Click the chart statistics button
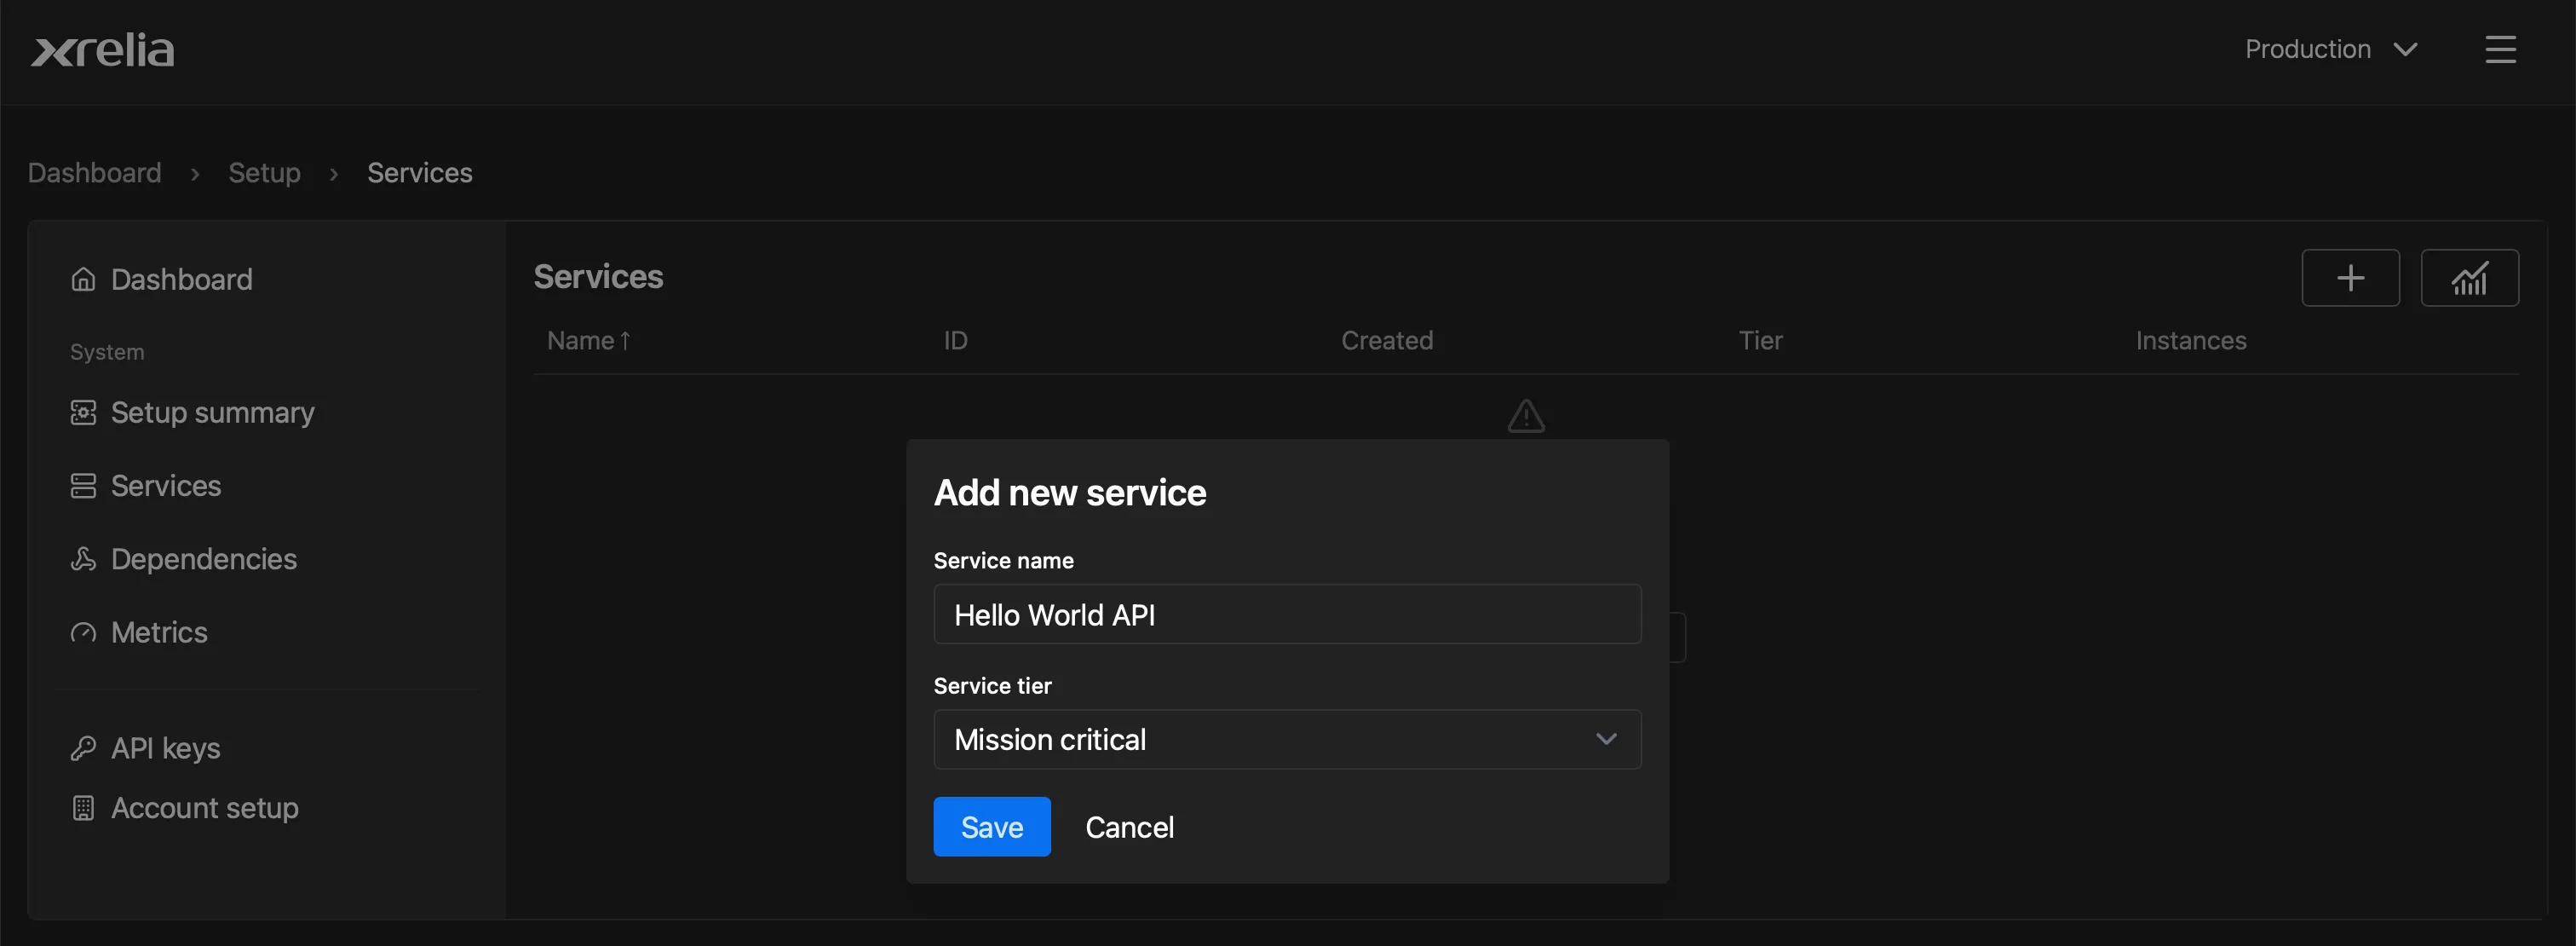Viewport: 2576px width, 946px height. pos(2469,278)
